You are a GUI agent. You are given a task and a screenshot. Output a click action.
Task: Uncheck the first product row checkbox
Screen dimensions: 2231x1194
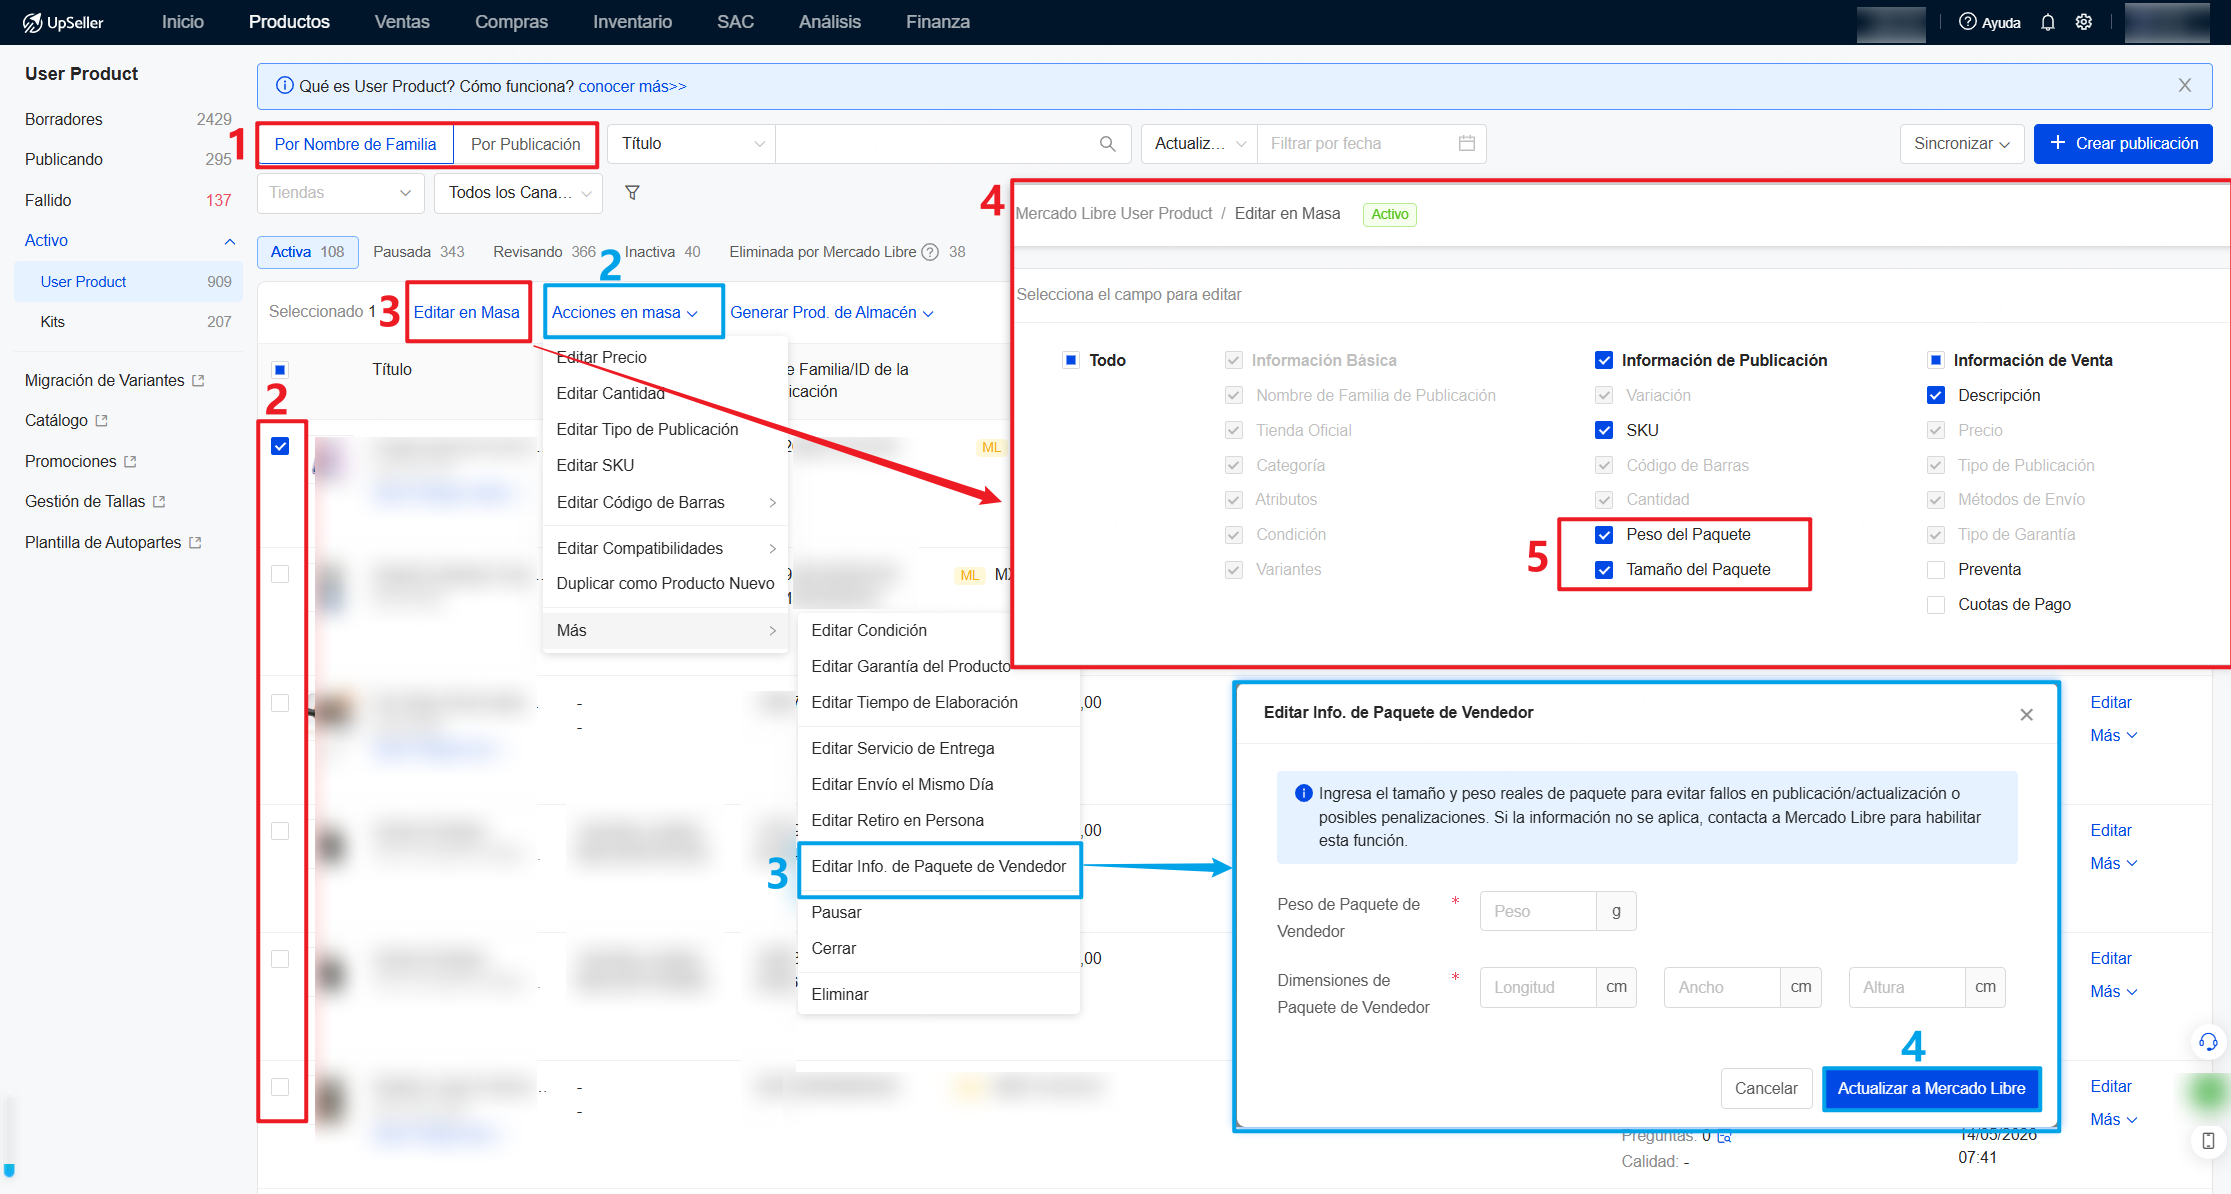click(280, 446)
